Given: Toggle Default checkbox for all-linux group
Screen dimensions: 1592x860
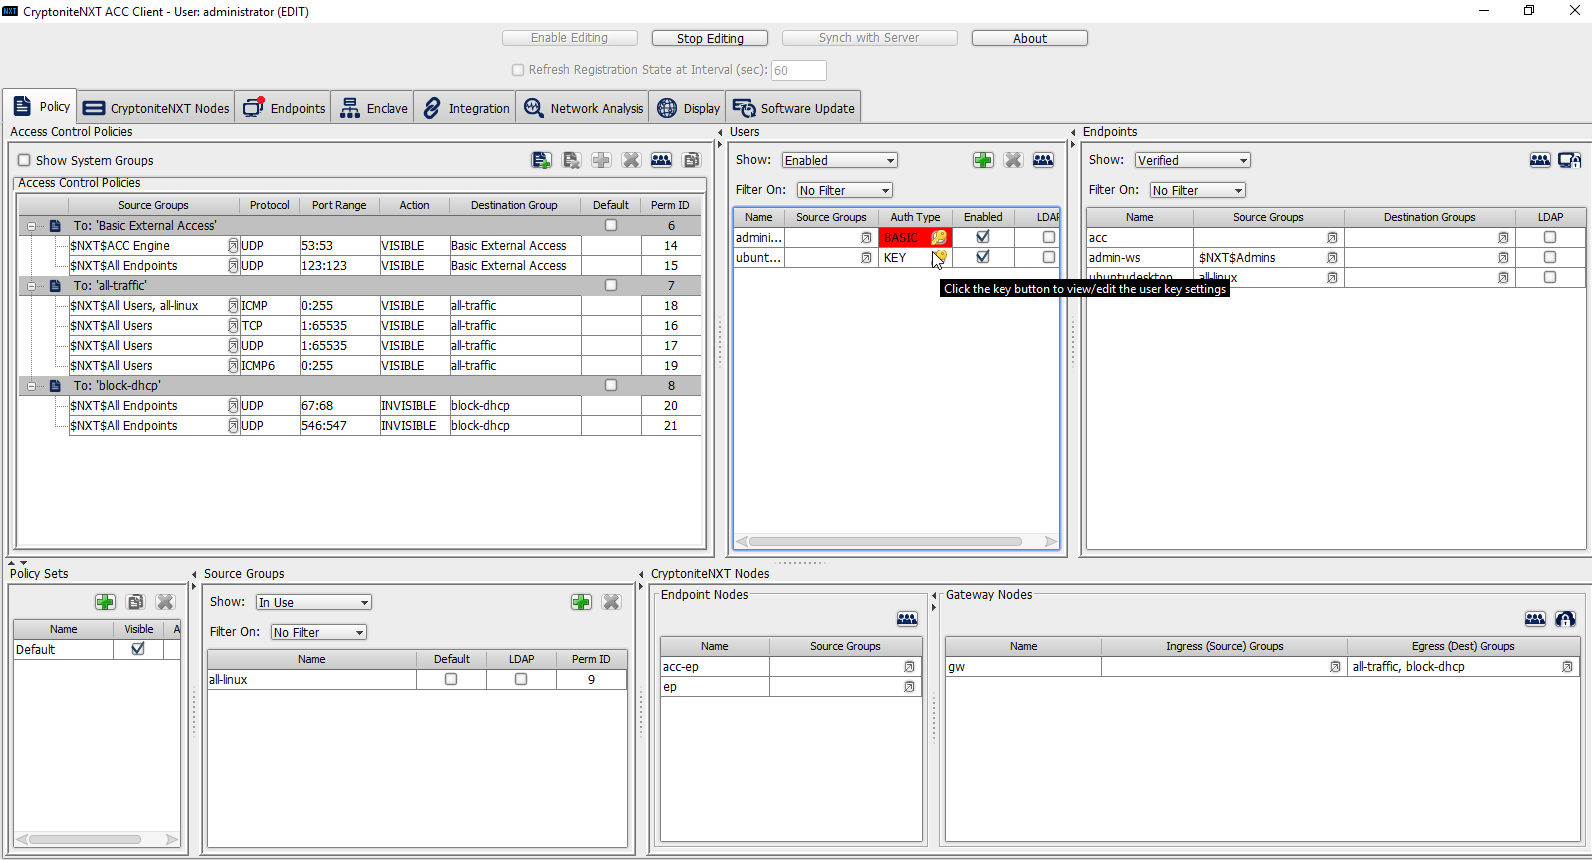Looking at the screenshot, I should (451, 680).
